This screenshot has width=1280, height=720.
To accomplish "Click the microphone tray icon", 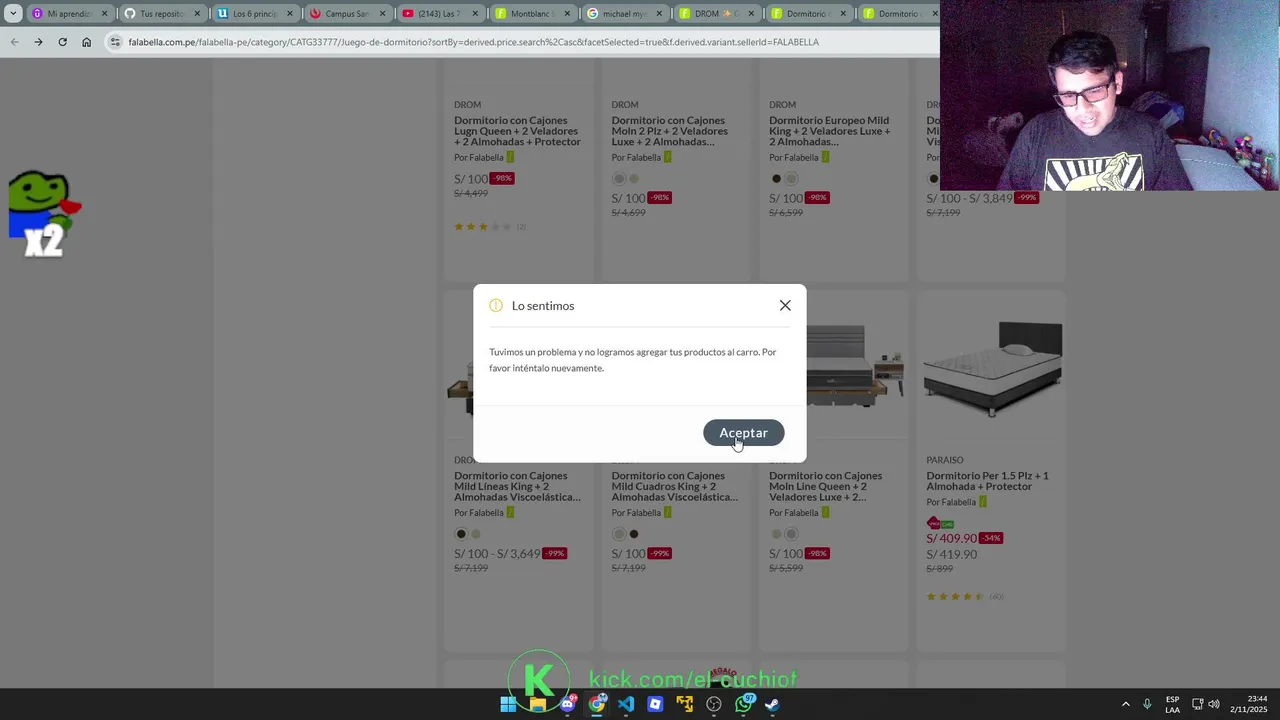I will point(1147,704).
